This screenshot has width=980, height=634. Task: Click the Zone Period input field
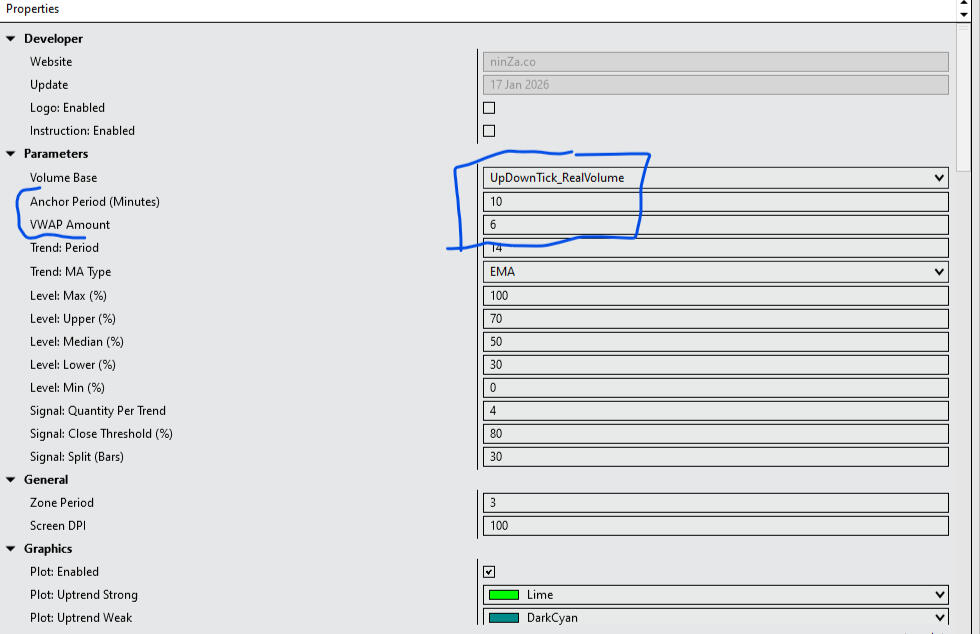pos(715,503)
